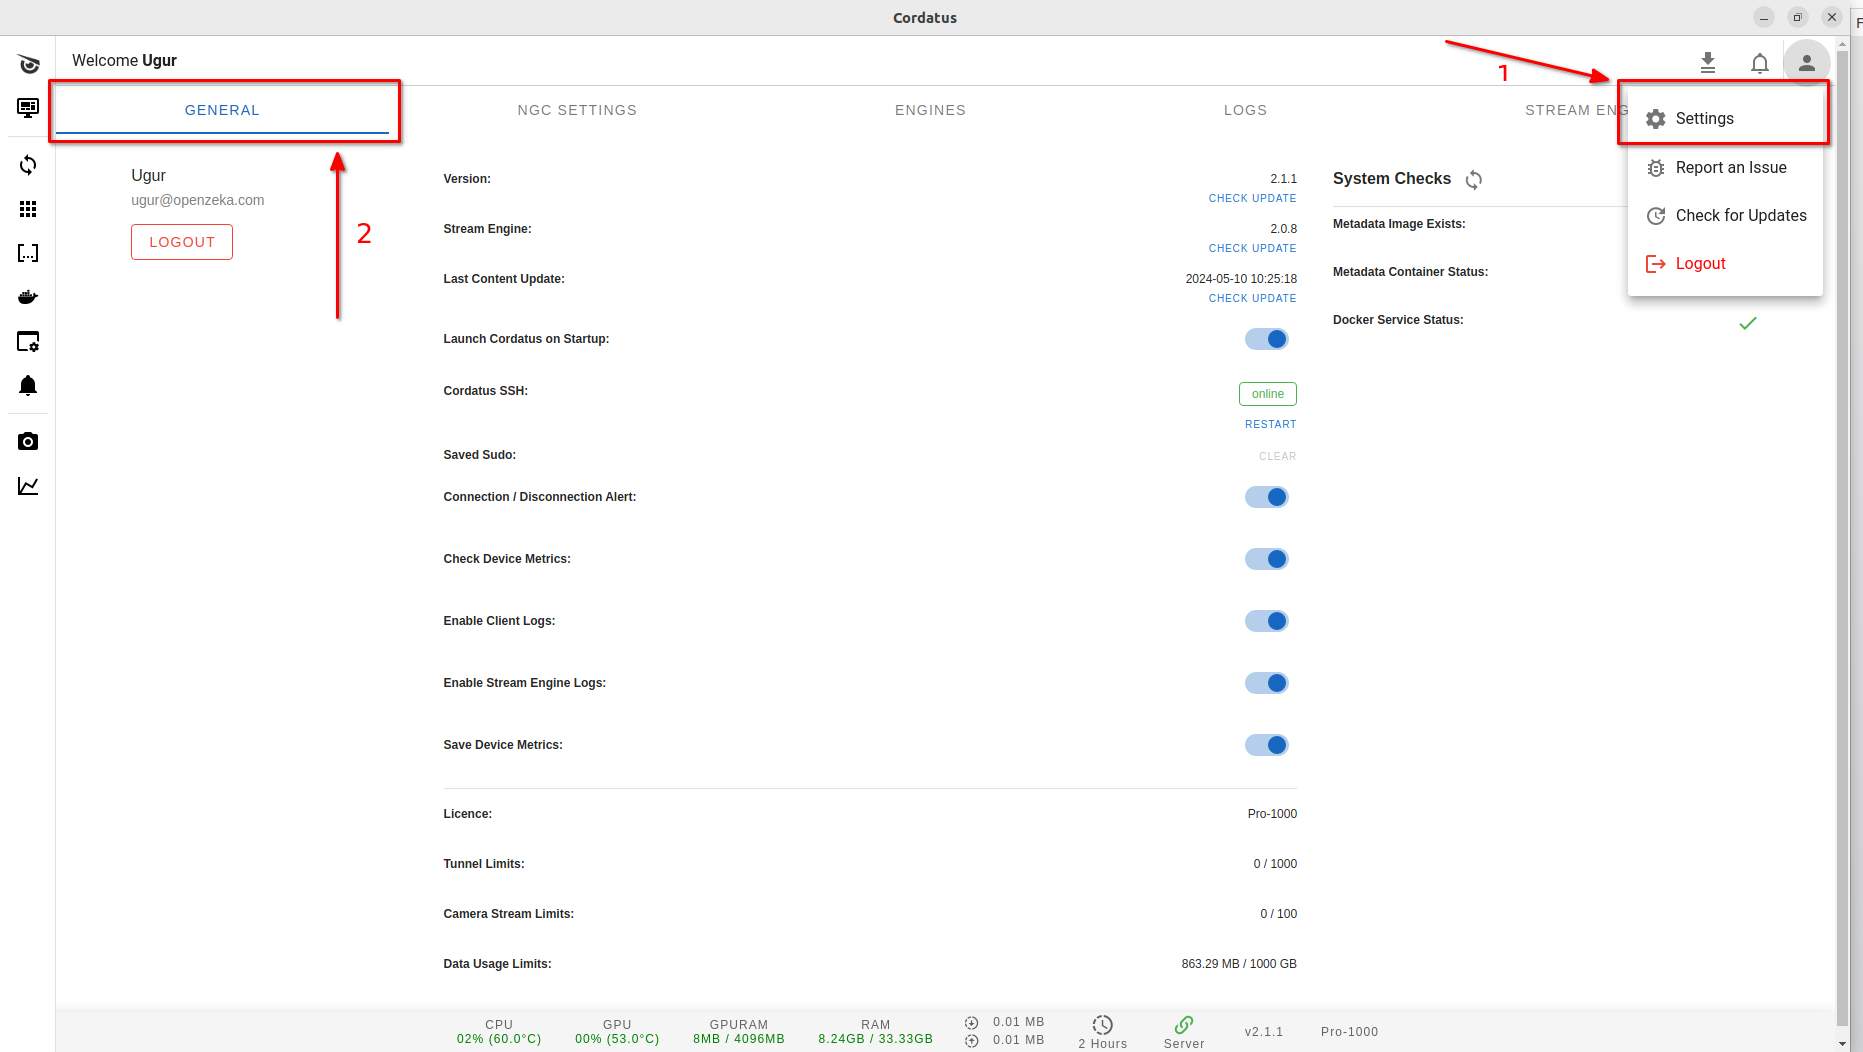The width and height of the screenshot is (1863, 1052).
Task: Select Report an Issue menu item
Action: point(1725,168)
